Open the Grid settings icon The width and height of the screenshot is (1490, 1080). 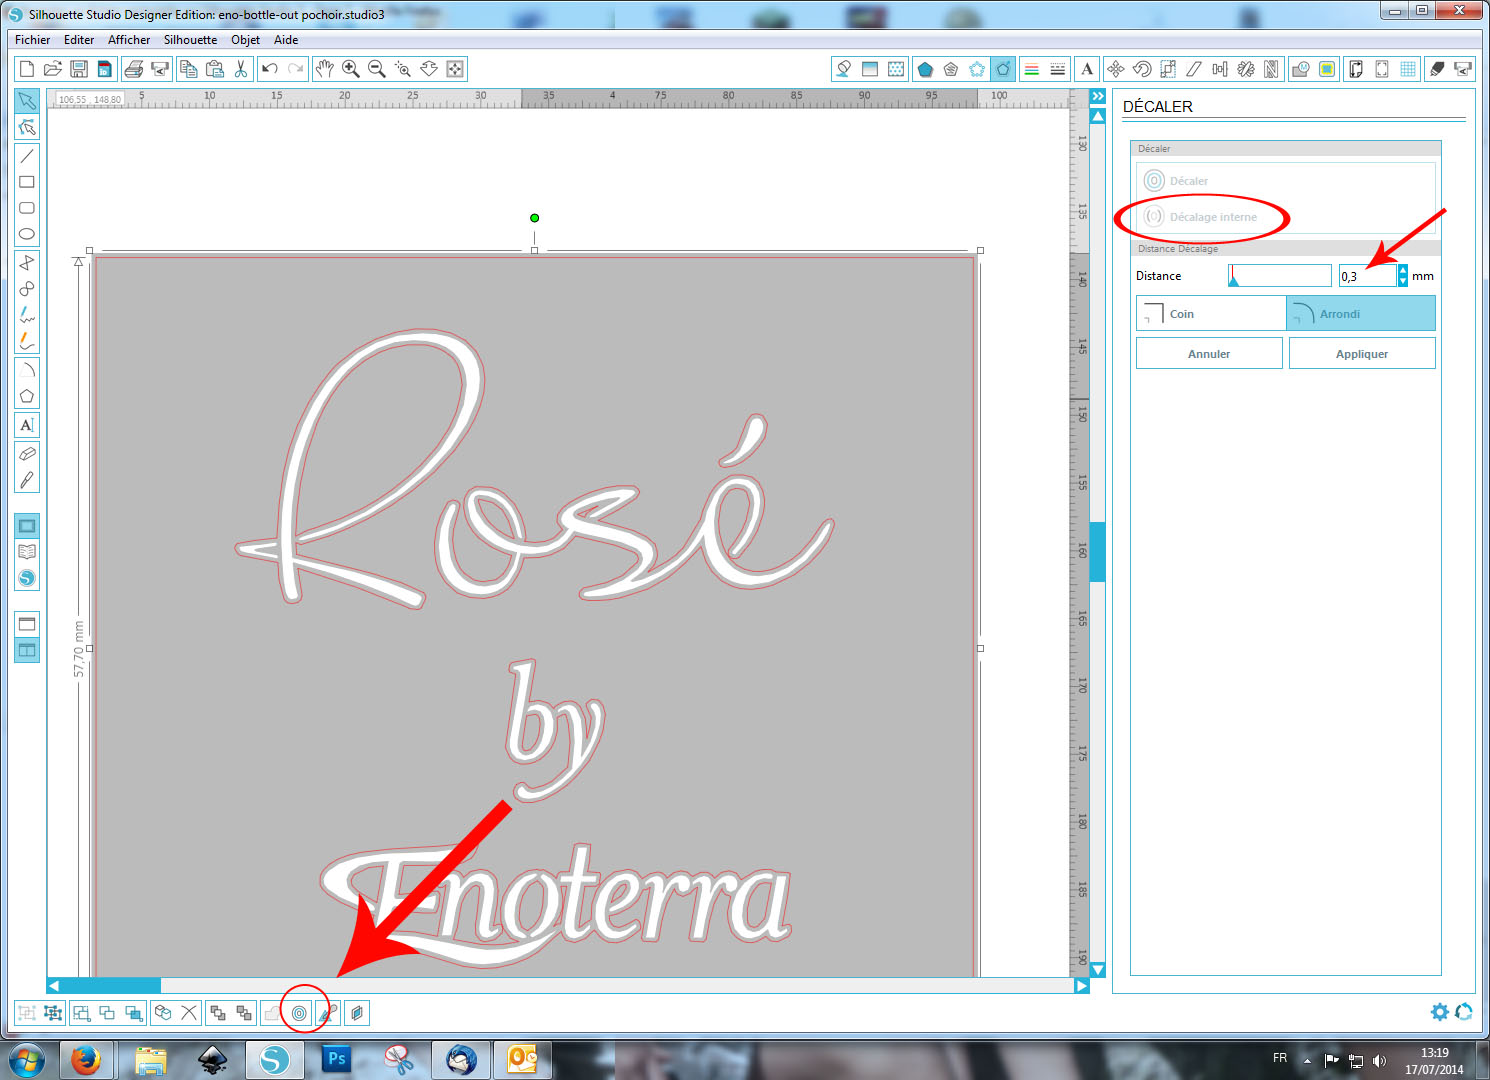click(1408, 69)
